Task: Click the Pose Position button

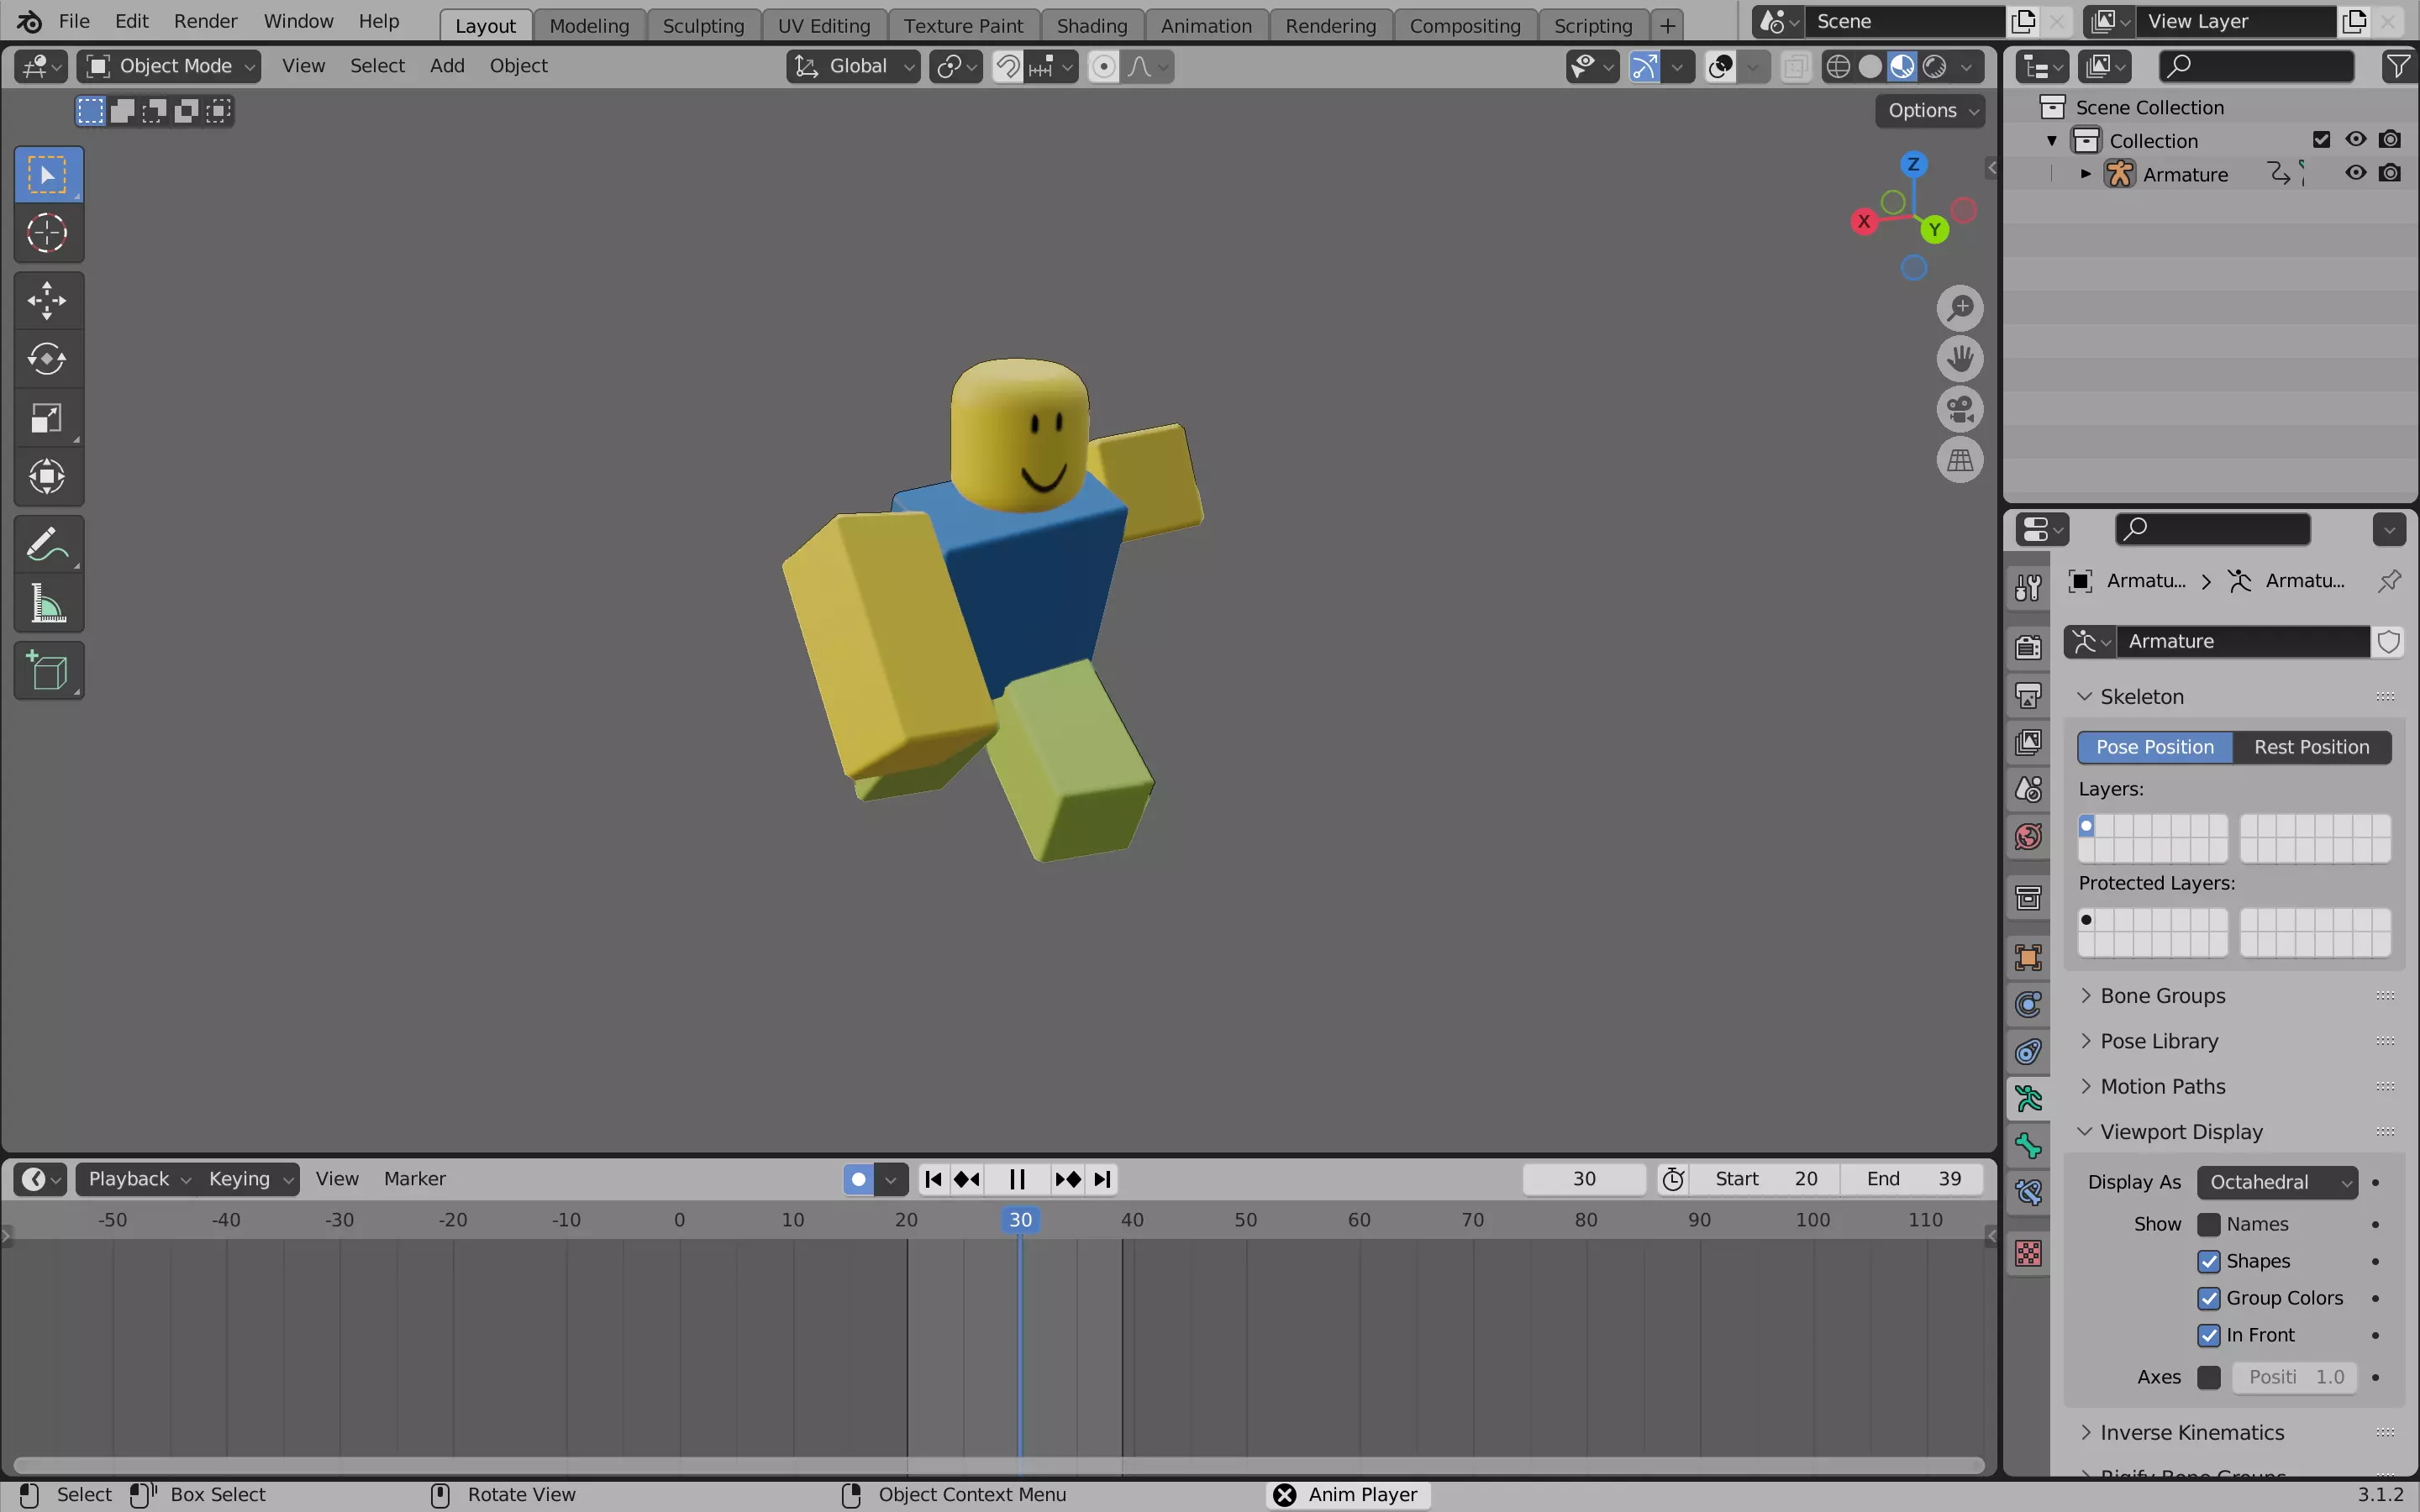Action: click(x=2155, y=747)
